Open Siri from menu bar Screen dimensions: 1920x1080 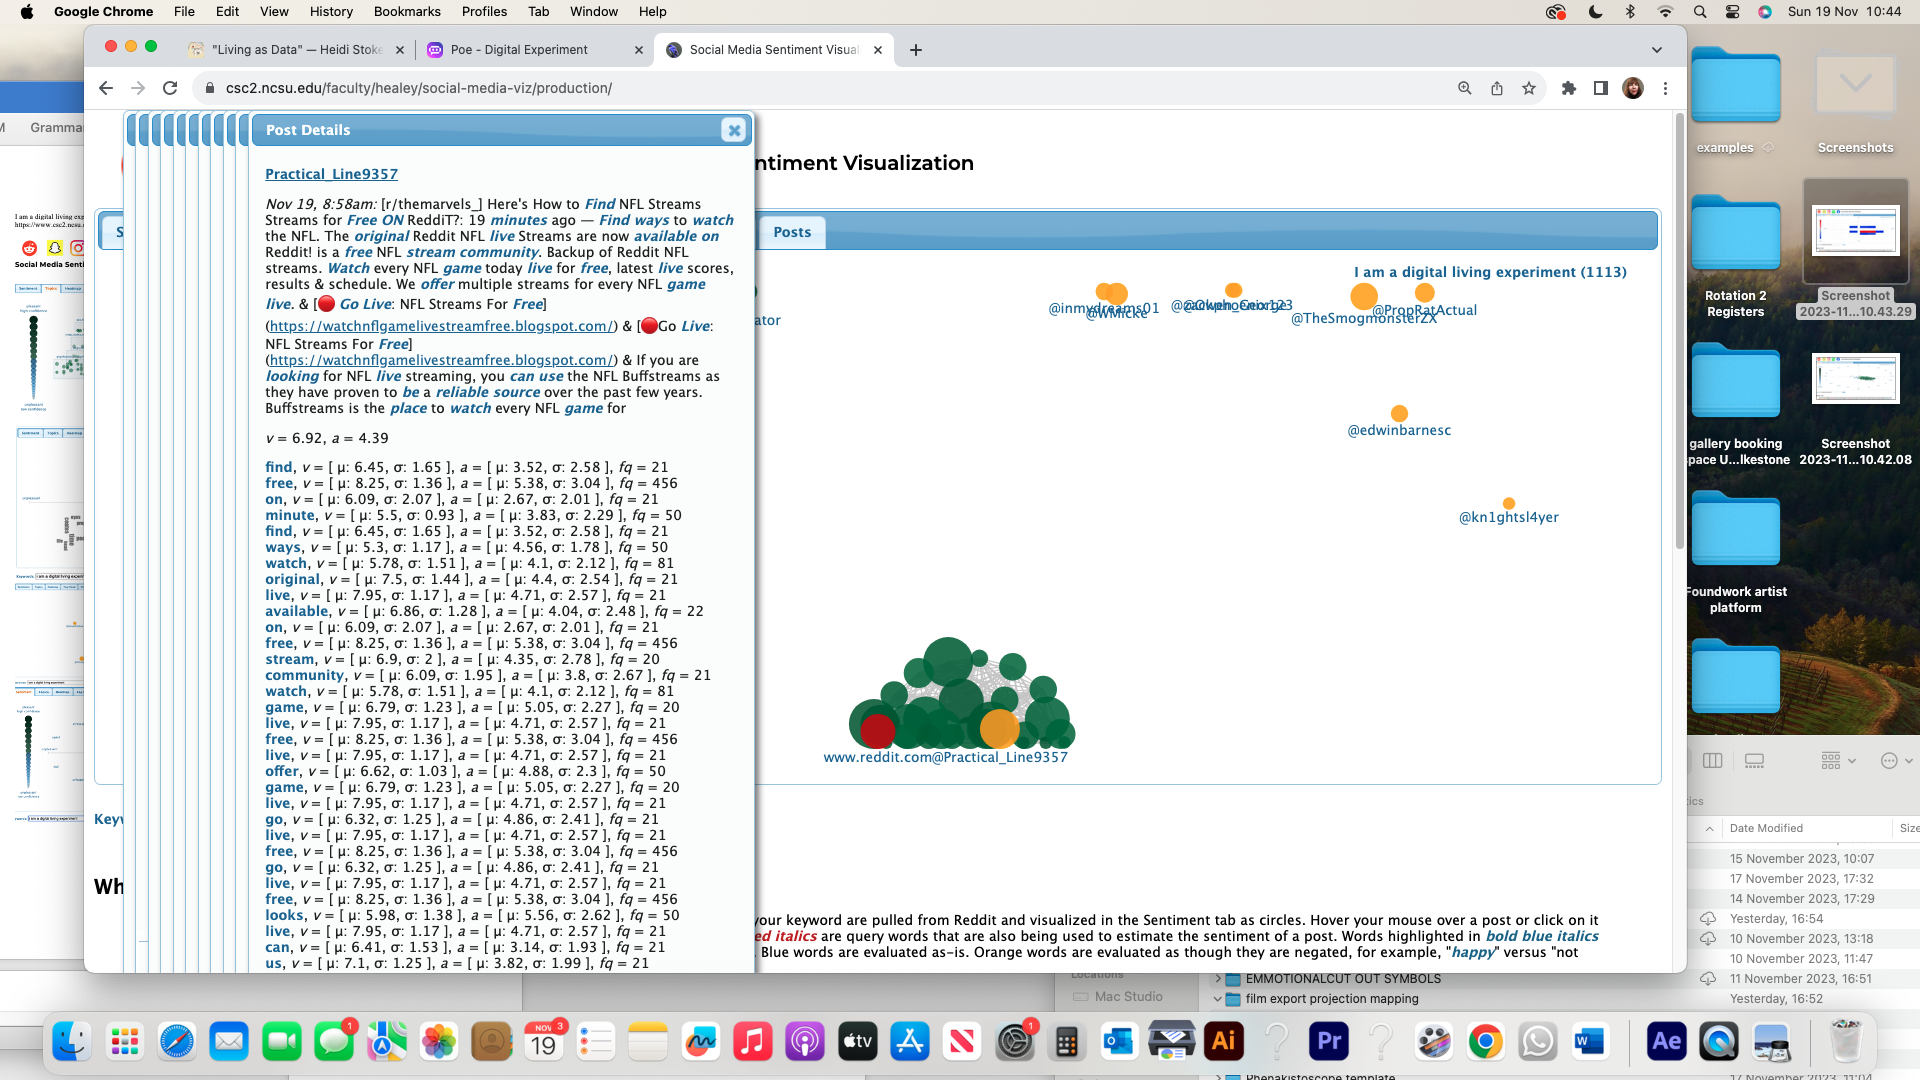coord(1765,12)
